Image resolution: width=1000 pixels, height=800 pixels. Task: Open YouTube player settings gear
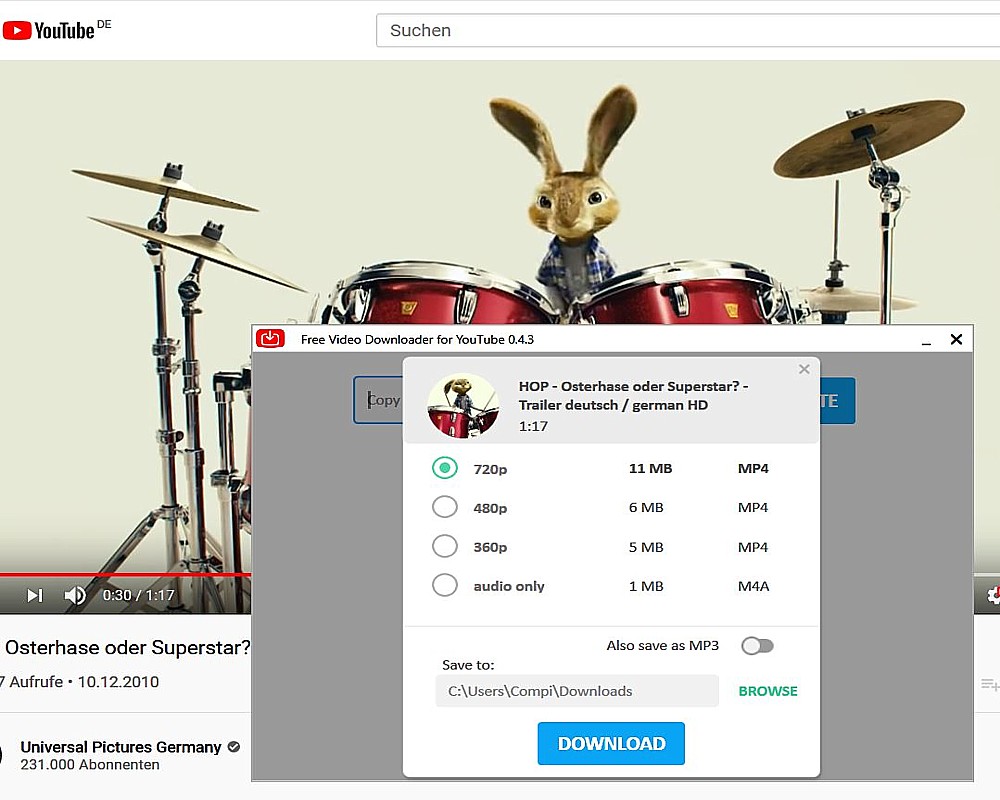pyautogui.click(x=994, y=595)
